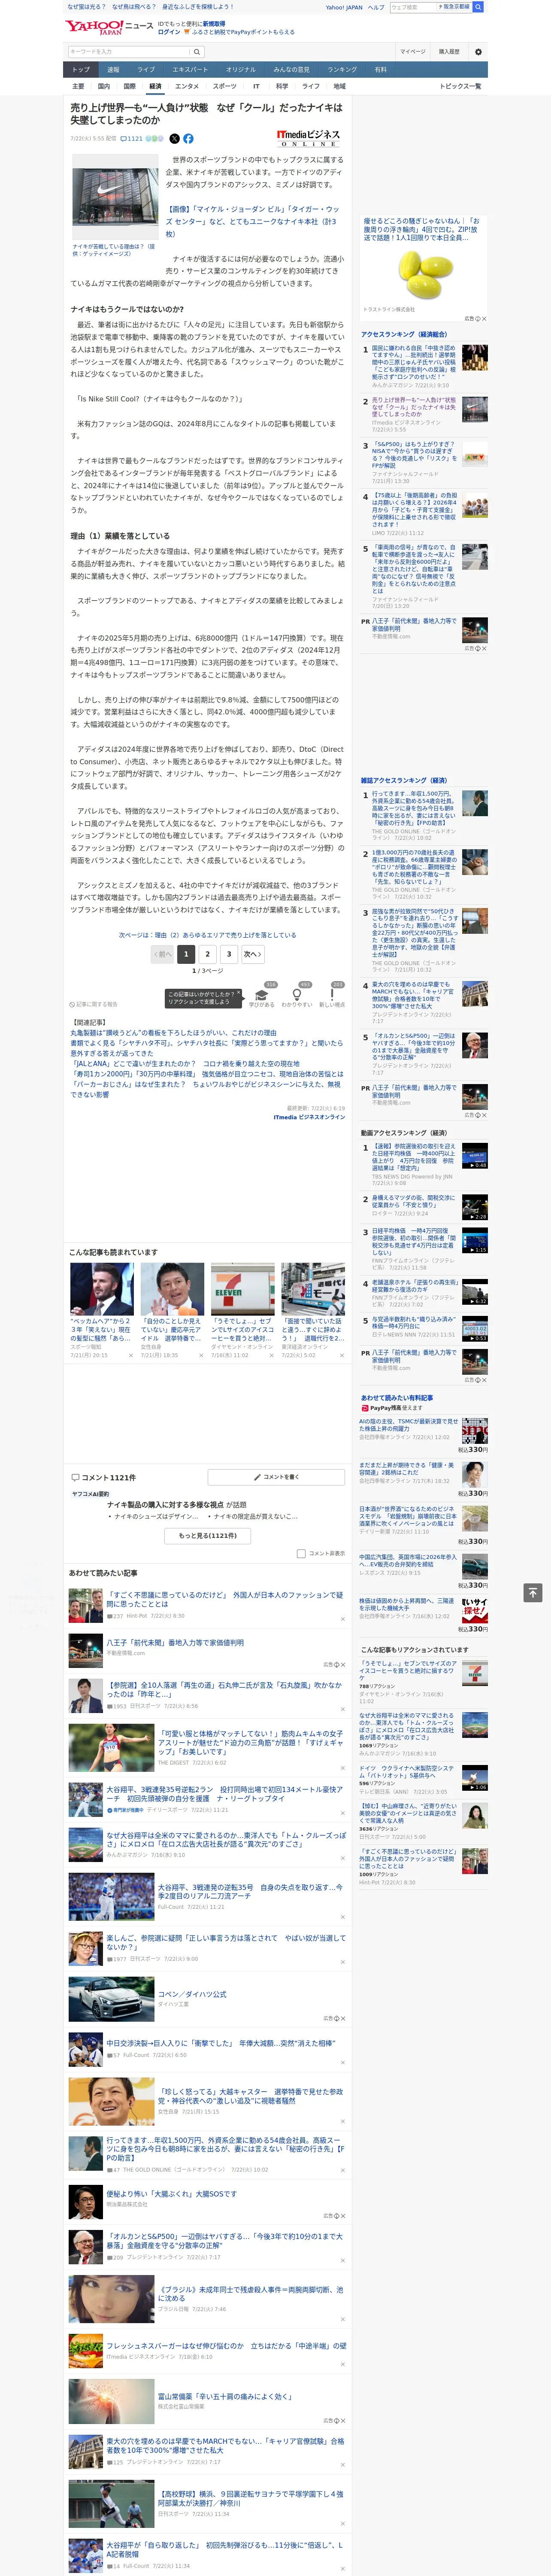Click the blue web search button icon
The width and height of the screenshot is (551, 2576).
479,7
